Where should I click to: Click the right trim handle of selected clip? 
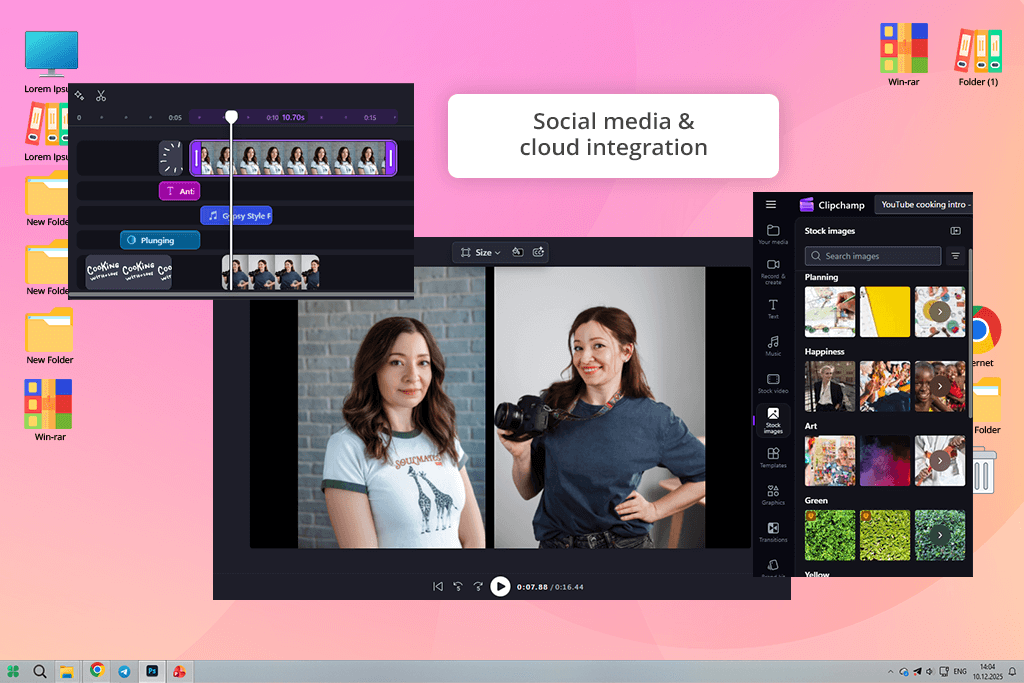coord(391,158)
